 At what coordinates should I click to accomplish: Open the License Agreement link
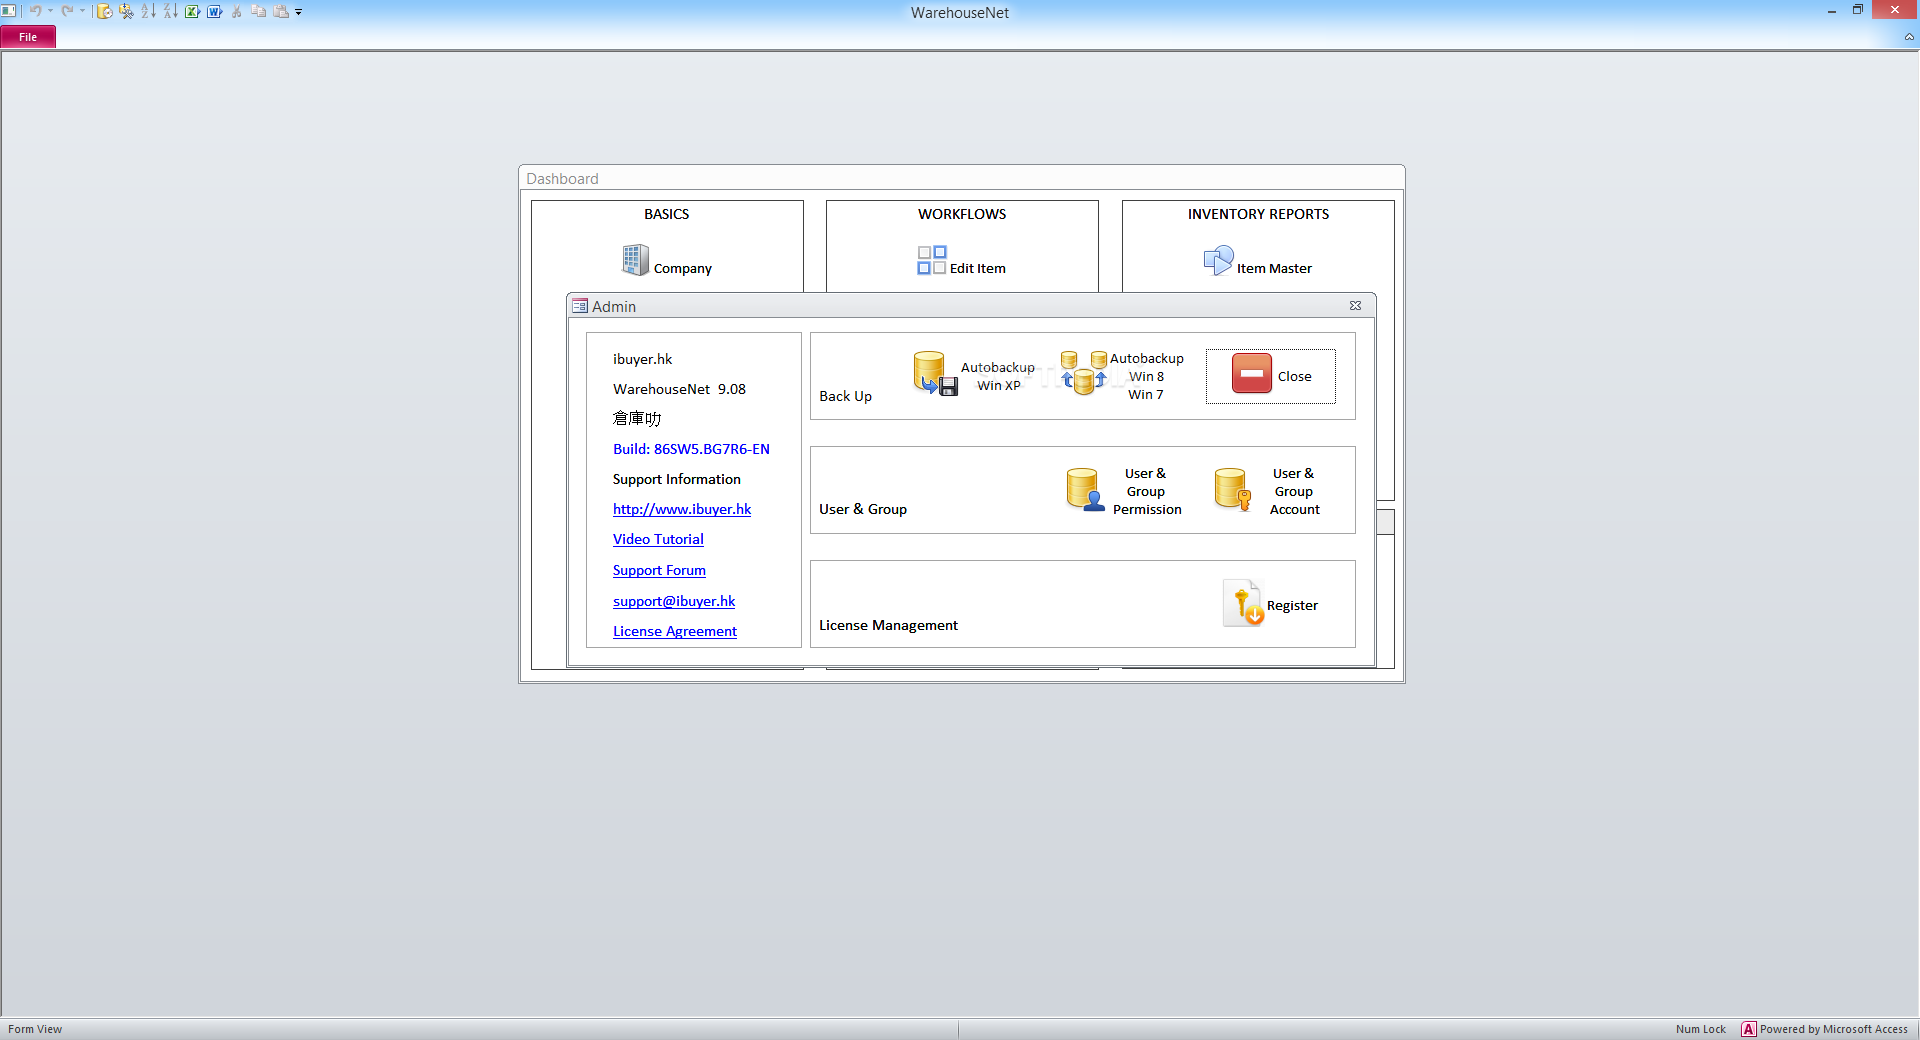675,631
